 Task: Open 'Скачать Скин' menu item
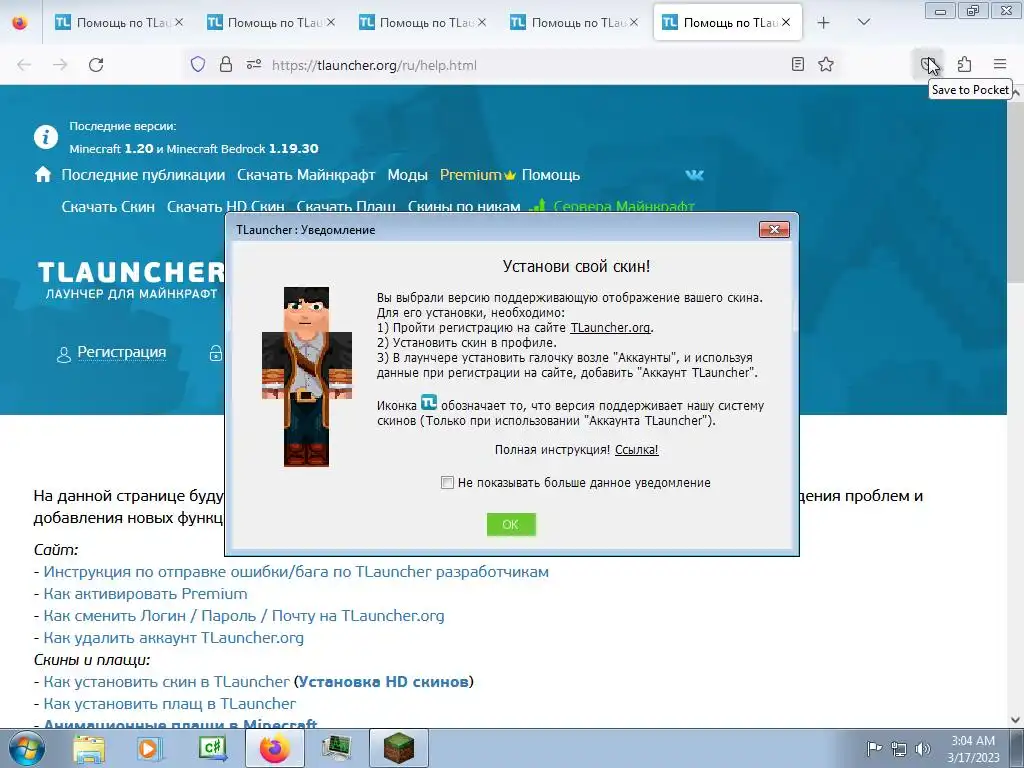(x=108, y=206)
